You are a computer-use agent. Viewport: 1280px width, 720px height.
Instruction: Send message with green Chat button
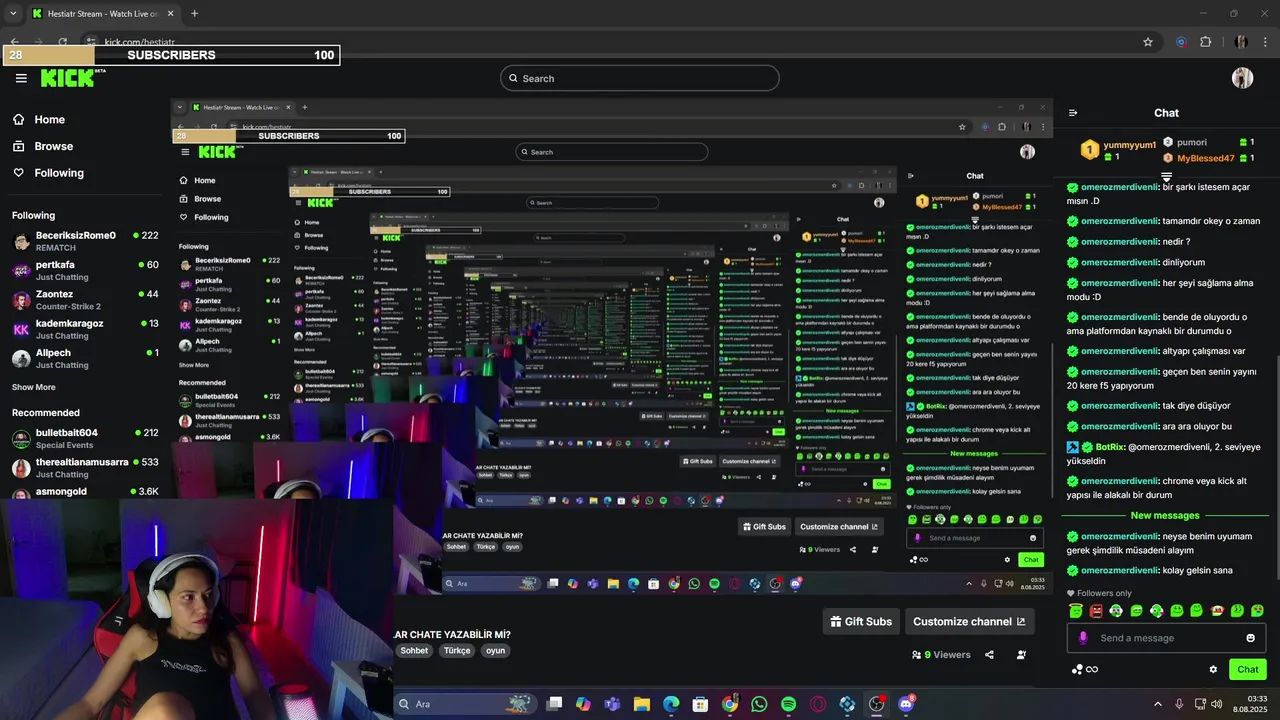point(1247,669)
